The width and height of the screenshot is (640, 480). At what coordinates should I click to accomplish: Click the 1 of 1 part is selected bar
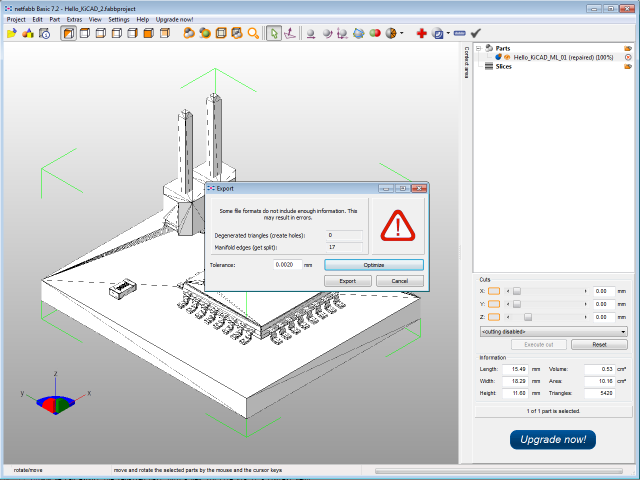click(x=553, y=411)
